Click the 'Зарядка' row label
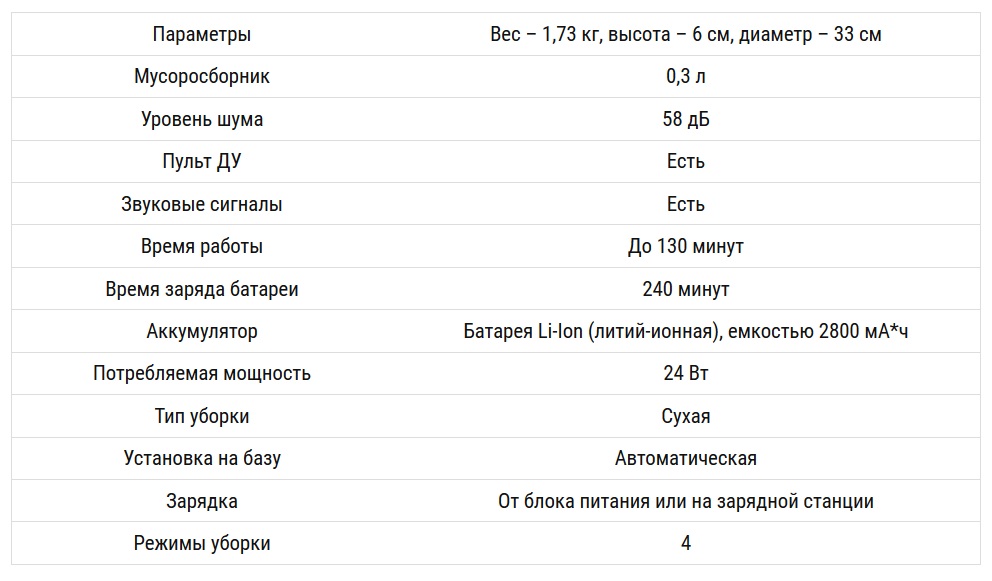This screenshot has height=581, width=992. pos(202,501)
